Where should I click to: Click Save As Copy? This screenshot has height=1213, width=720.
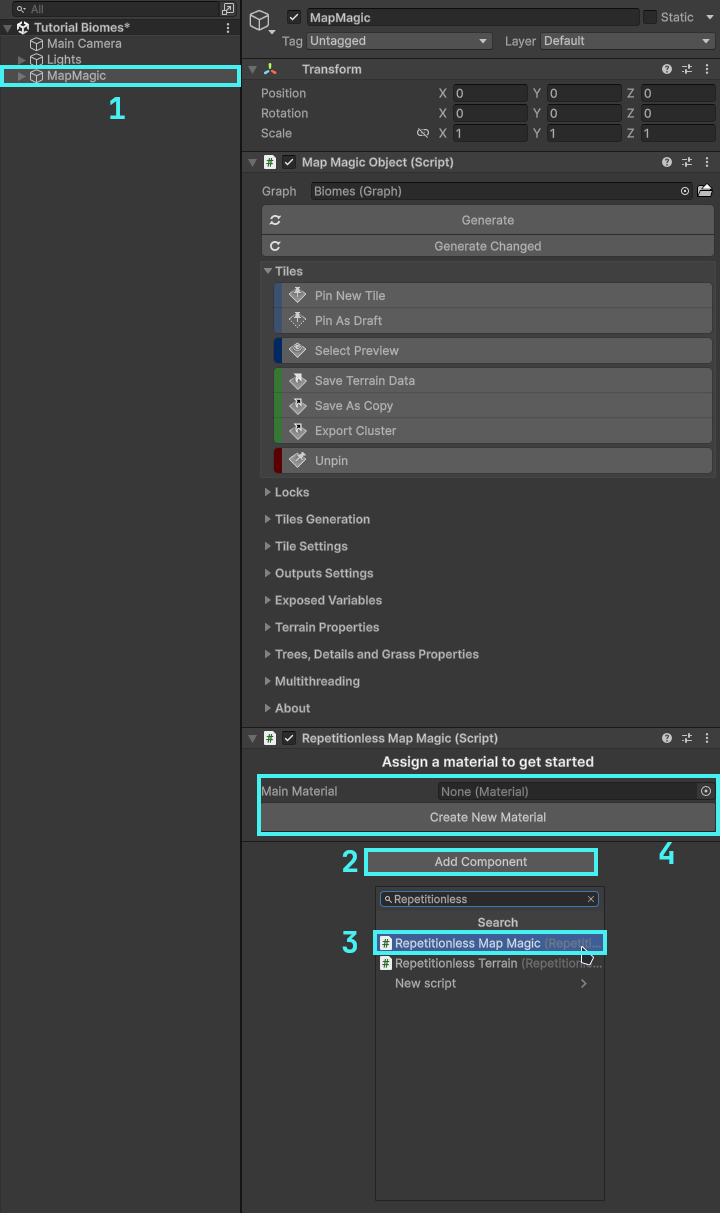(x=493, y=406)
